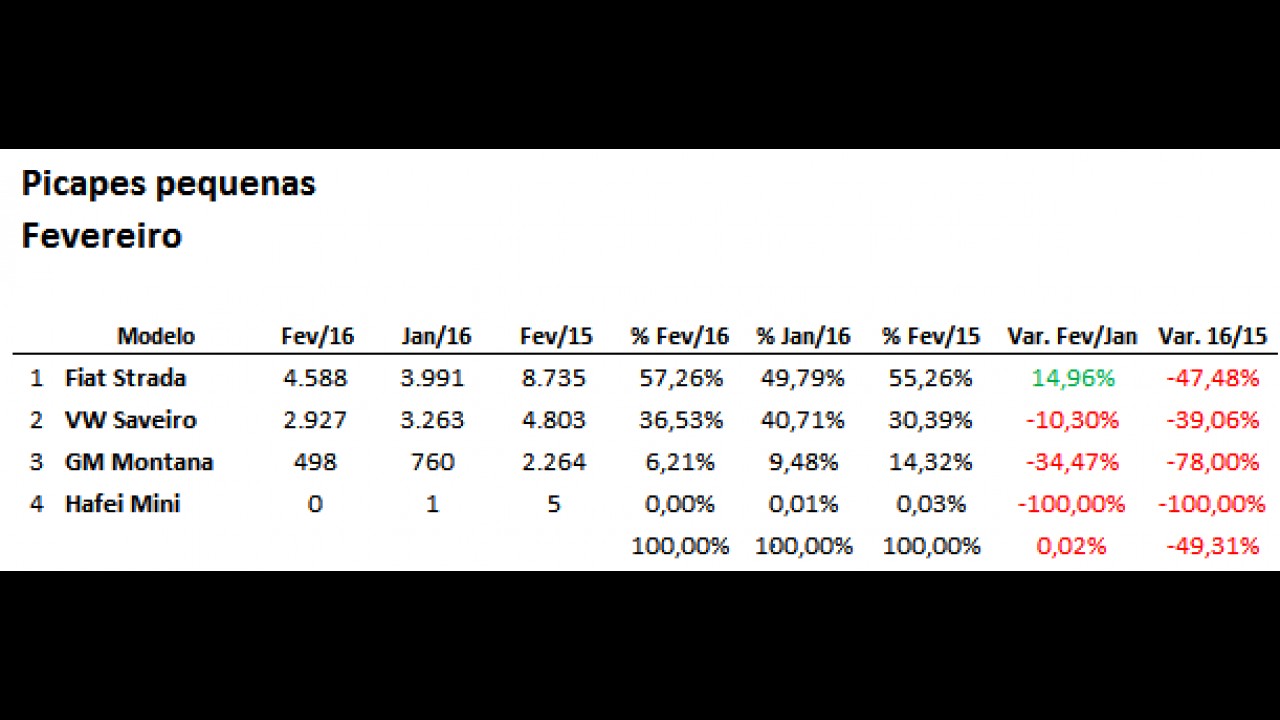Click the Jan/16 column header
1280x720 pixels.
coord(435,337)
